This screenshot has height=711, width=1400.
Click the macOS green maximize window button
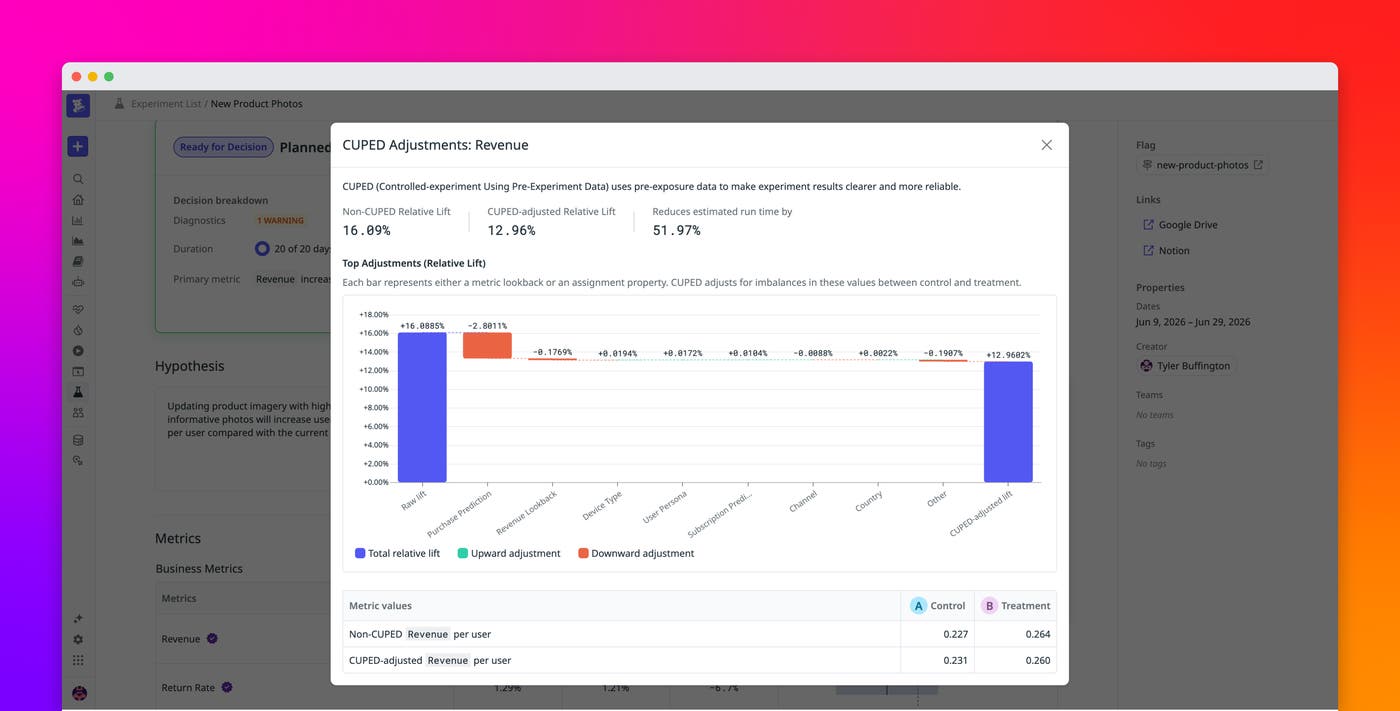pos(109,77)
